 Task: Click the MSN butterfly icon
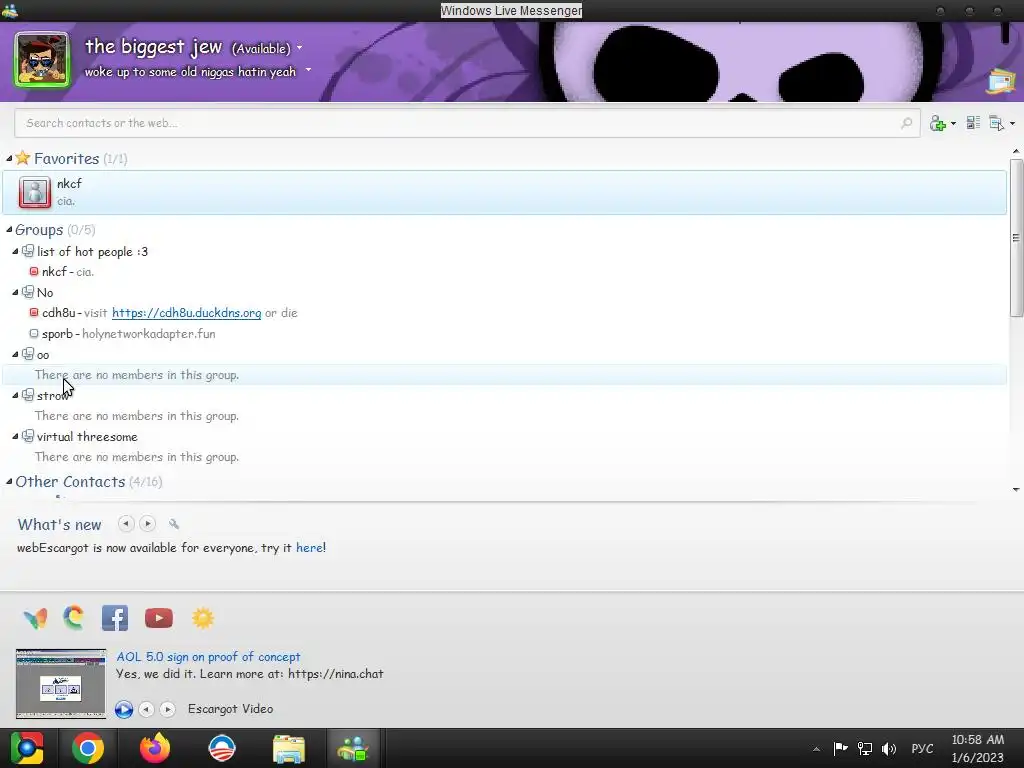click(x=35, y=618)
